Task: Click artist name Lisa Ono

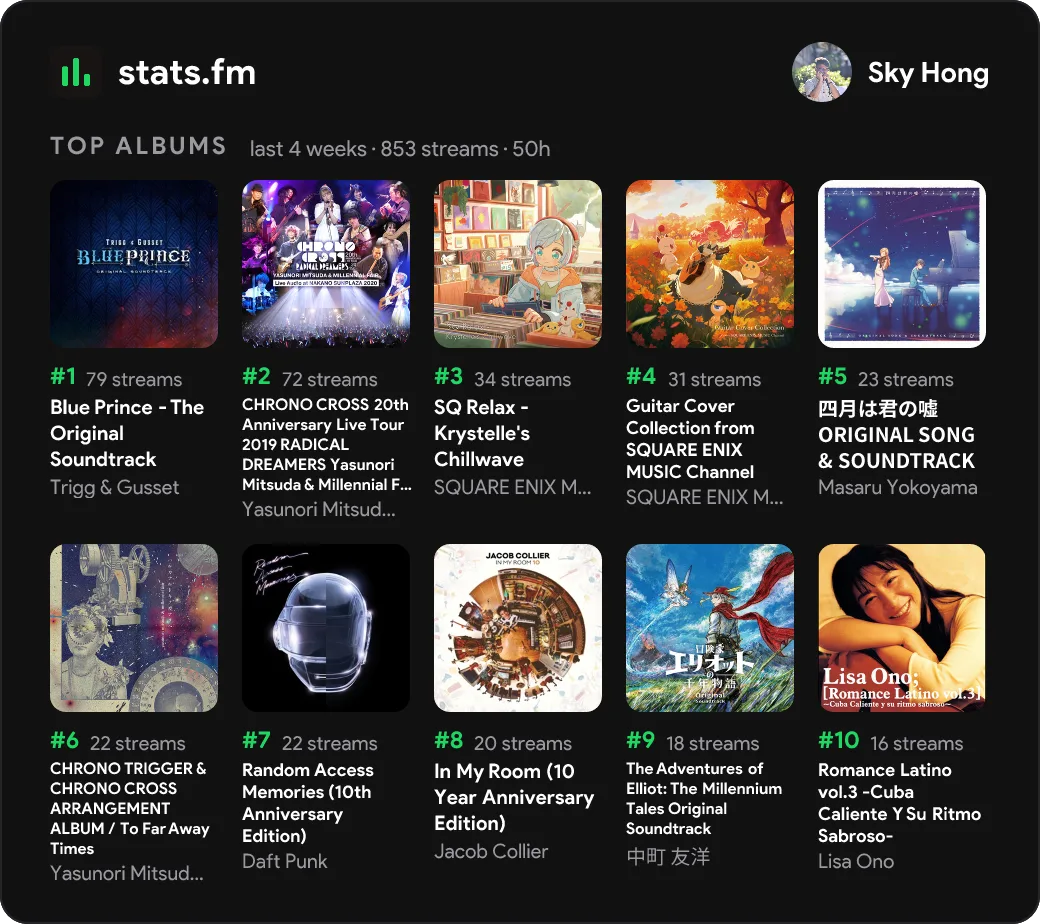Action: pos(856,862)
